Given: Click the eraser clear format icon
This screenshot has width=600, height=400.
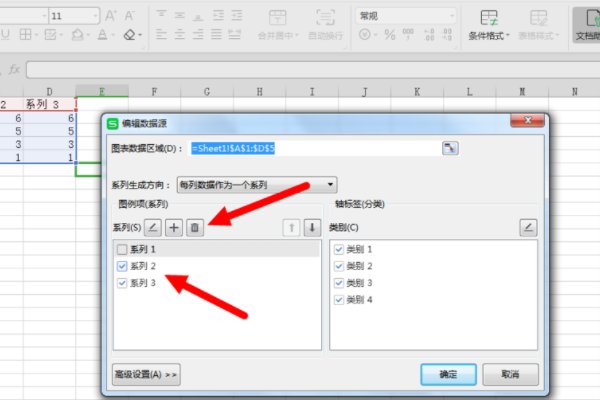Looking at the screenshot, I should (130, 35).
